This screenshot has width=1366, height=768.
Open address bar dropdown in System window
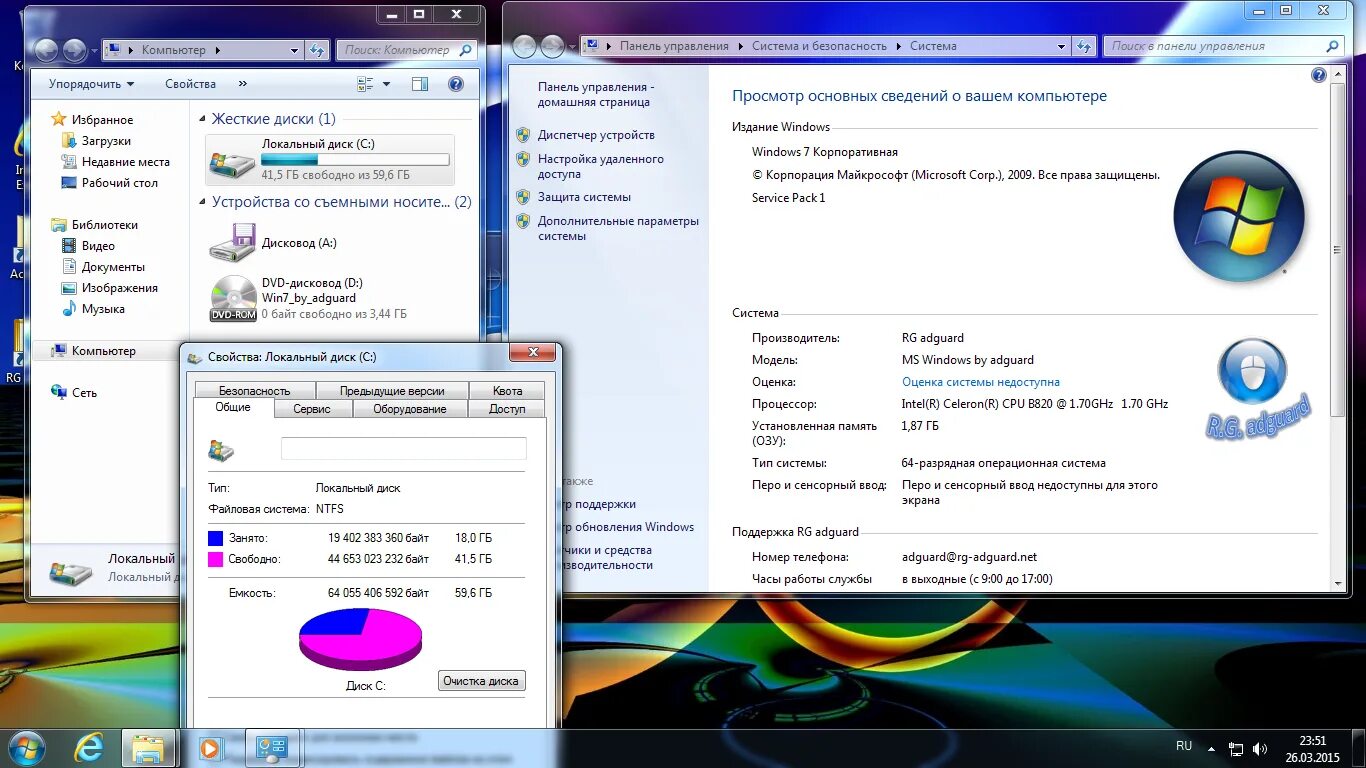(1061, 46)
